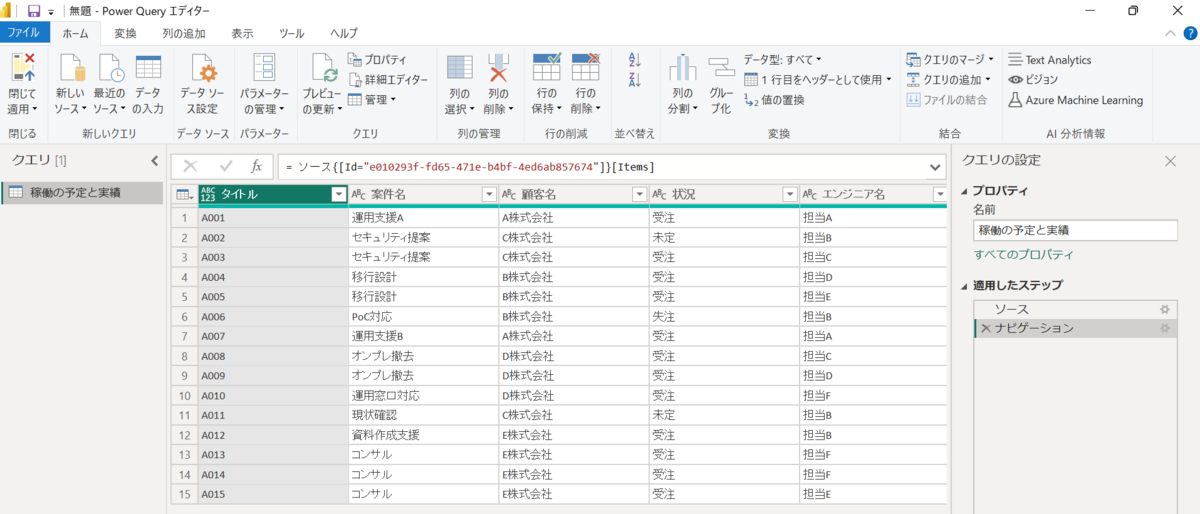Open the Advanced Editor (詳細エディター)

[388, 80]
